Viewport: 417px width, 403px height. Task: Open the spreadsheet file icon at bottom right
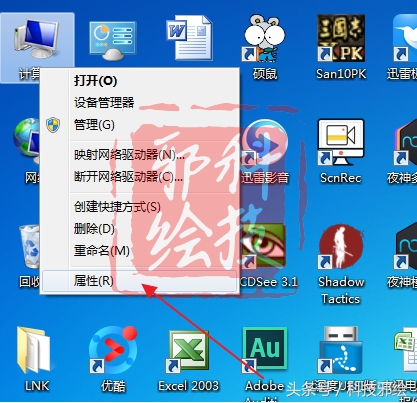click(405, 351)
